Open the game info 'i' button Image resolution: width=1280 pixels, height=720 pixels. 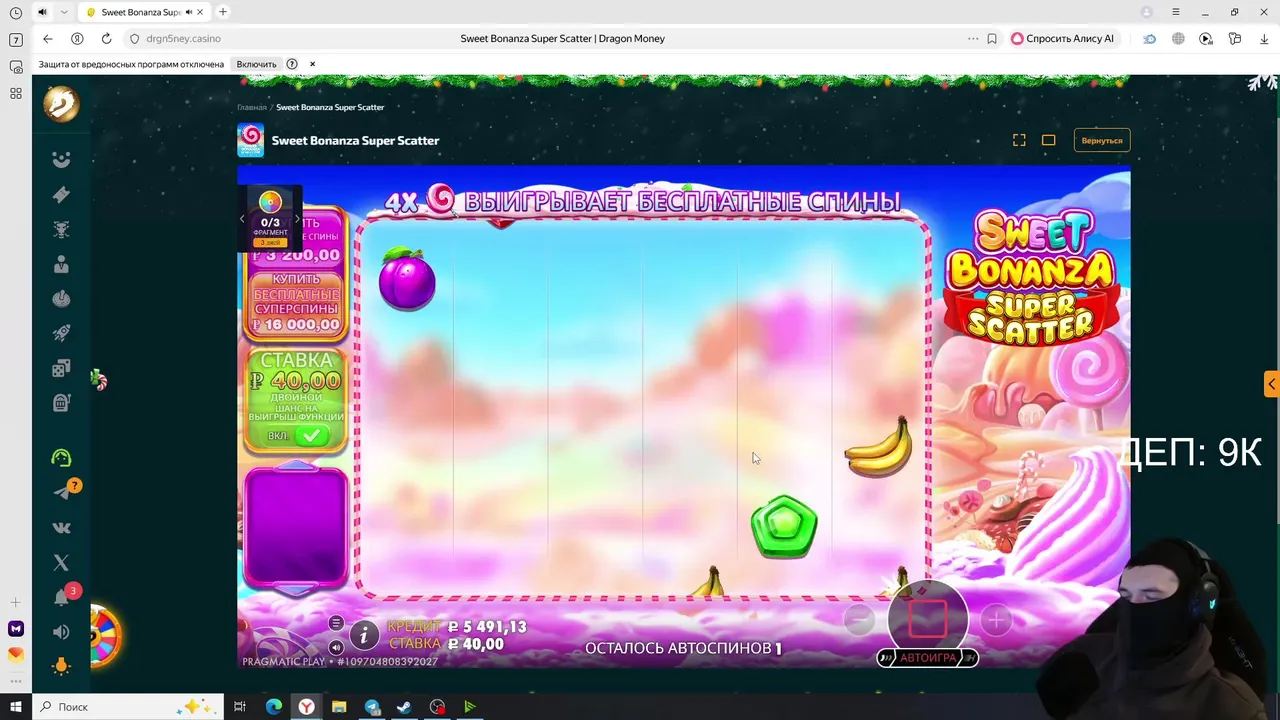point(364,634)
